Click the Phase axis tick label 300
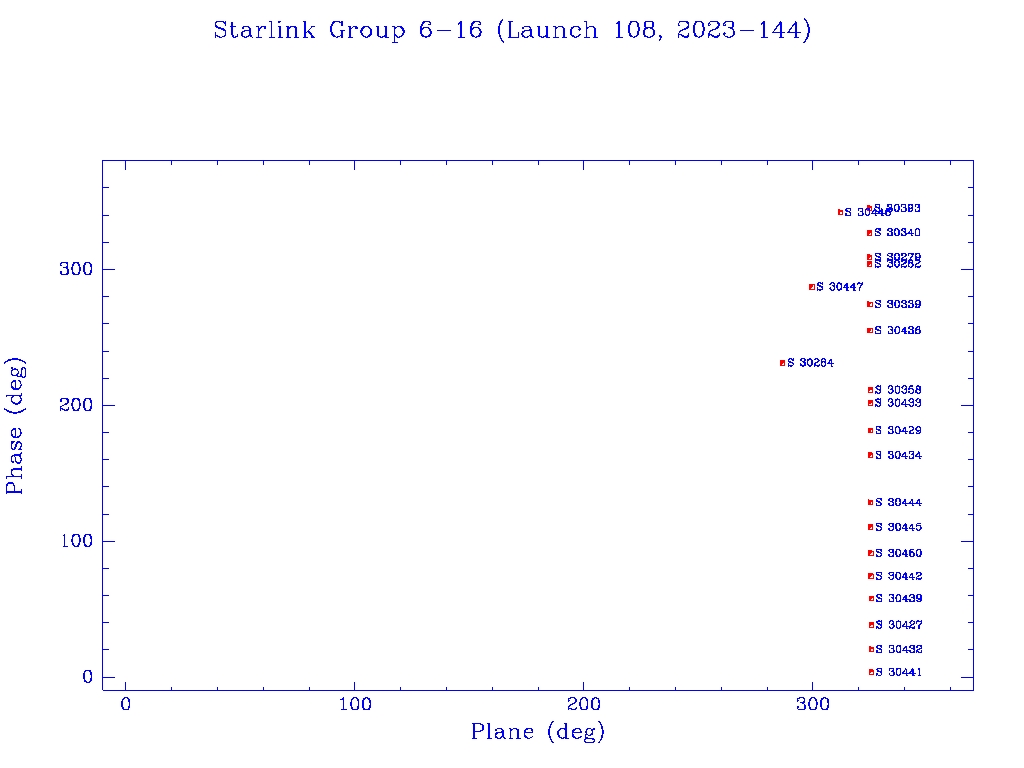The image size is (1024, 768). point(76,269)
